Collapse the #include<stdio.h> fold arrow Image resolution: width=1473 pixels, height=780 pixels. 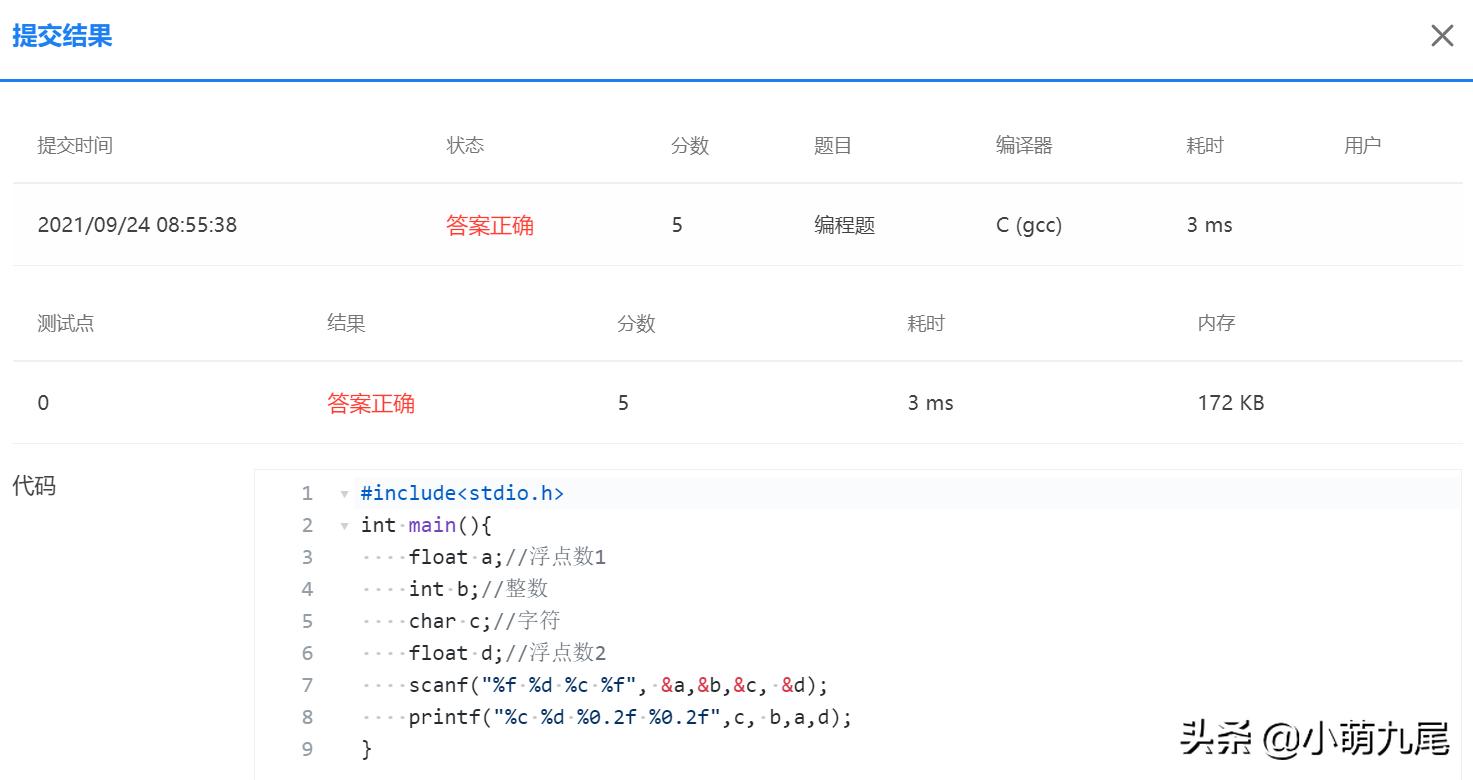[344, 493]
